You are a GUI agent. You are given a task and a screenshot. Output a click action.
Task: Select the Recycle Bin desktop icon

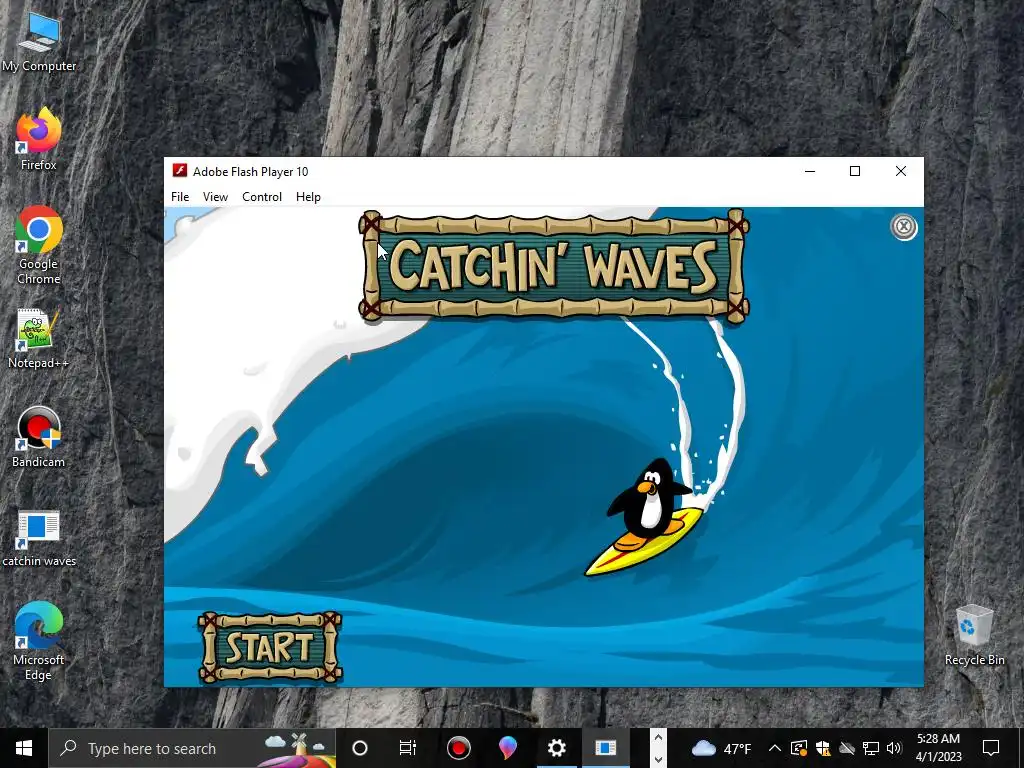tap(974, 635)
